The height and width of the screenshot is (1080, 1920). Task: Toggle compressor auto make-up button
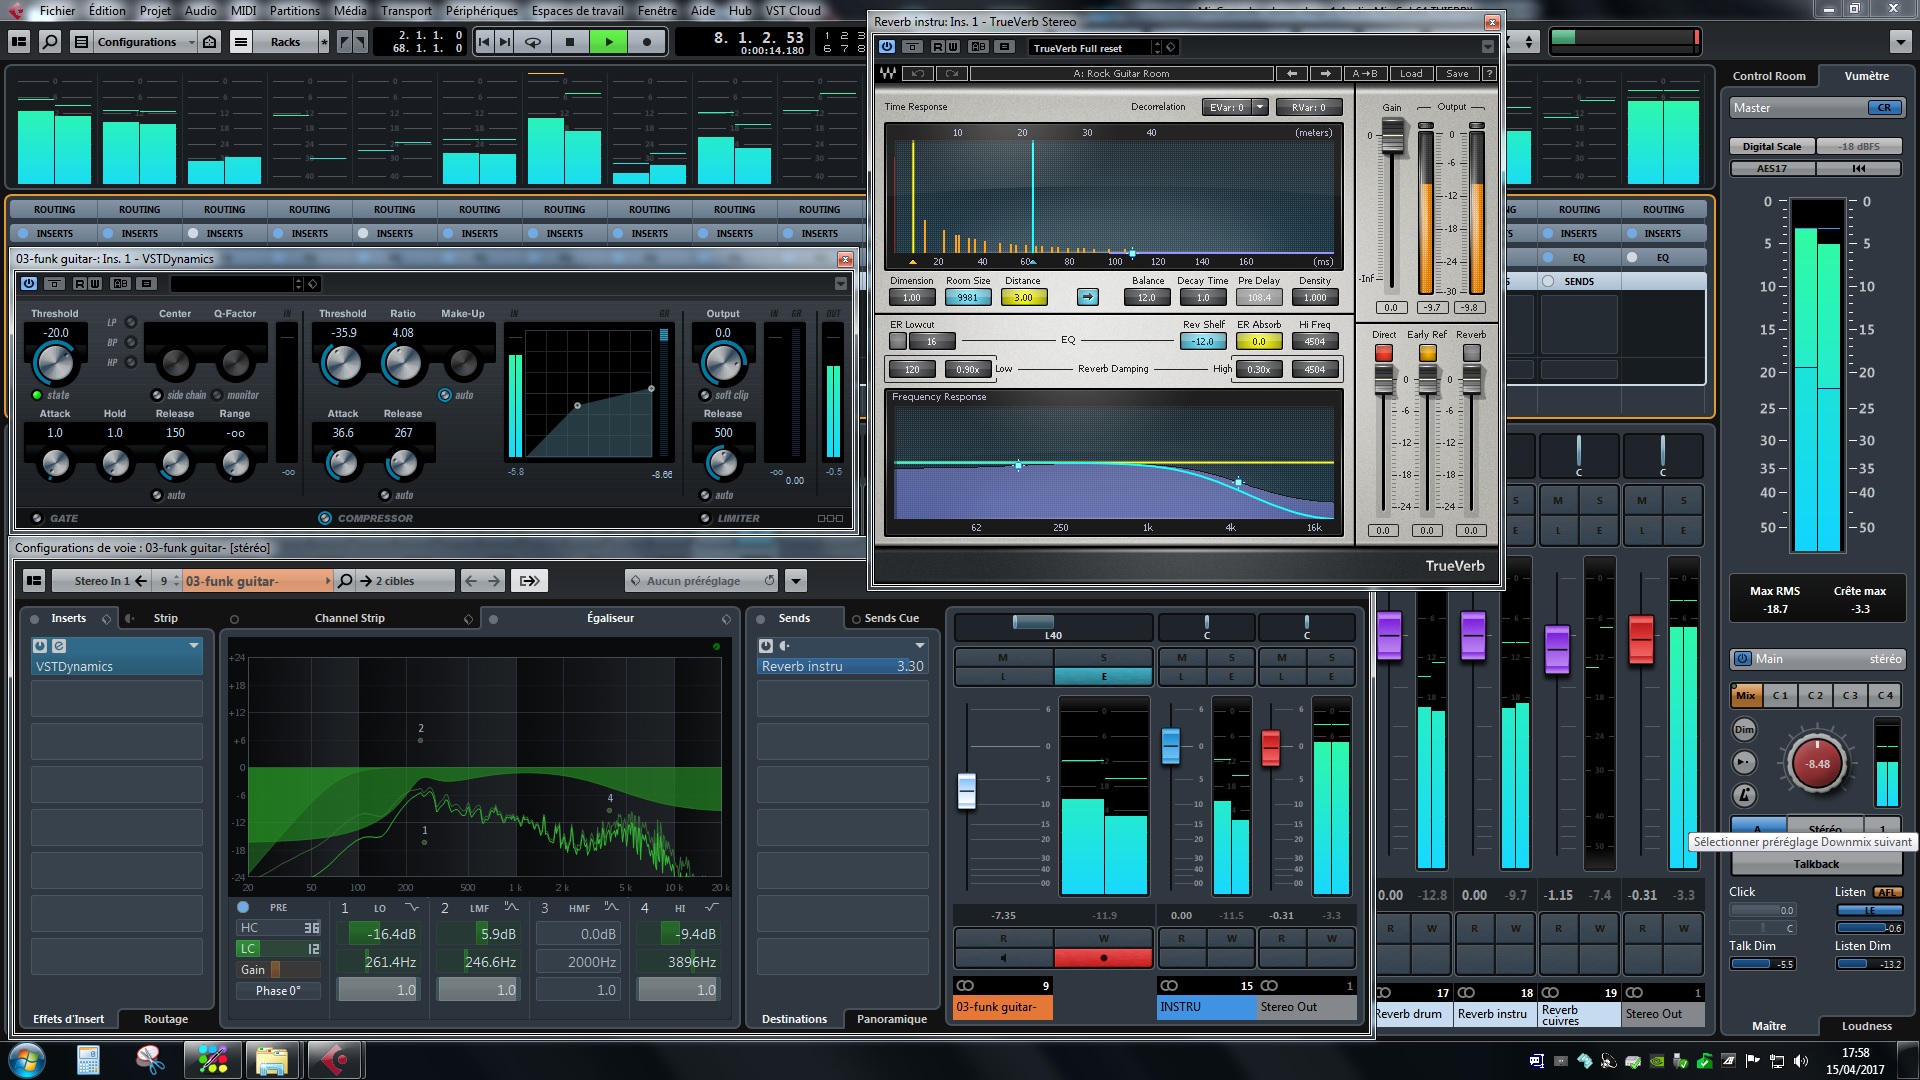point(445,395)
